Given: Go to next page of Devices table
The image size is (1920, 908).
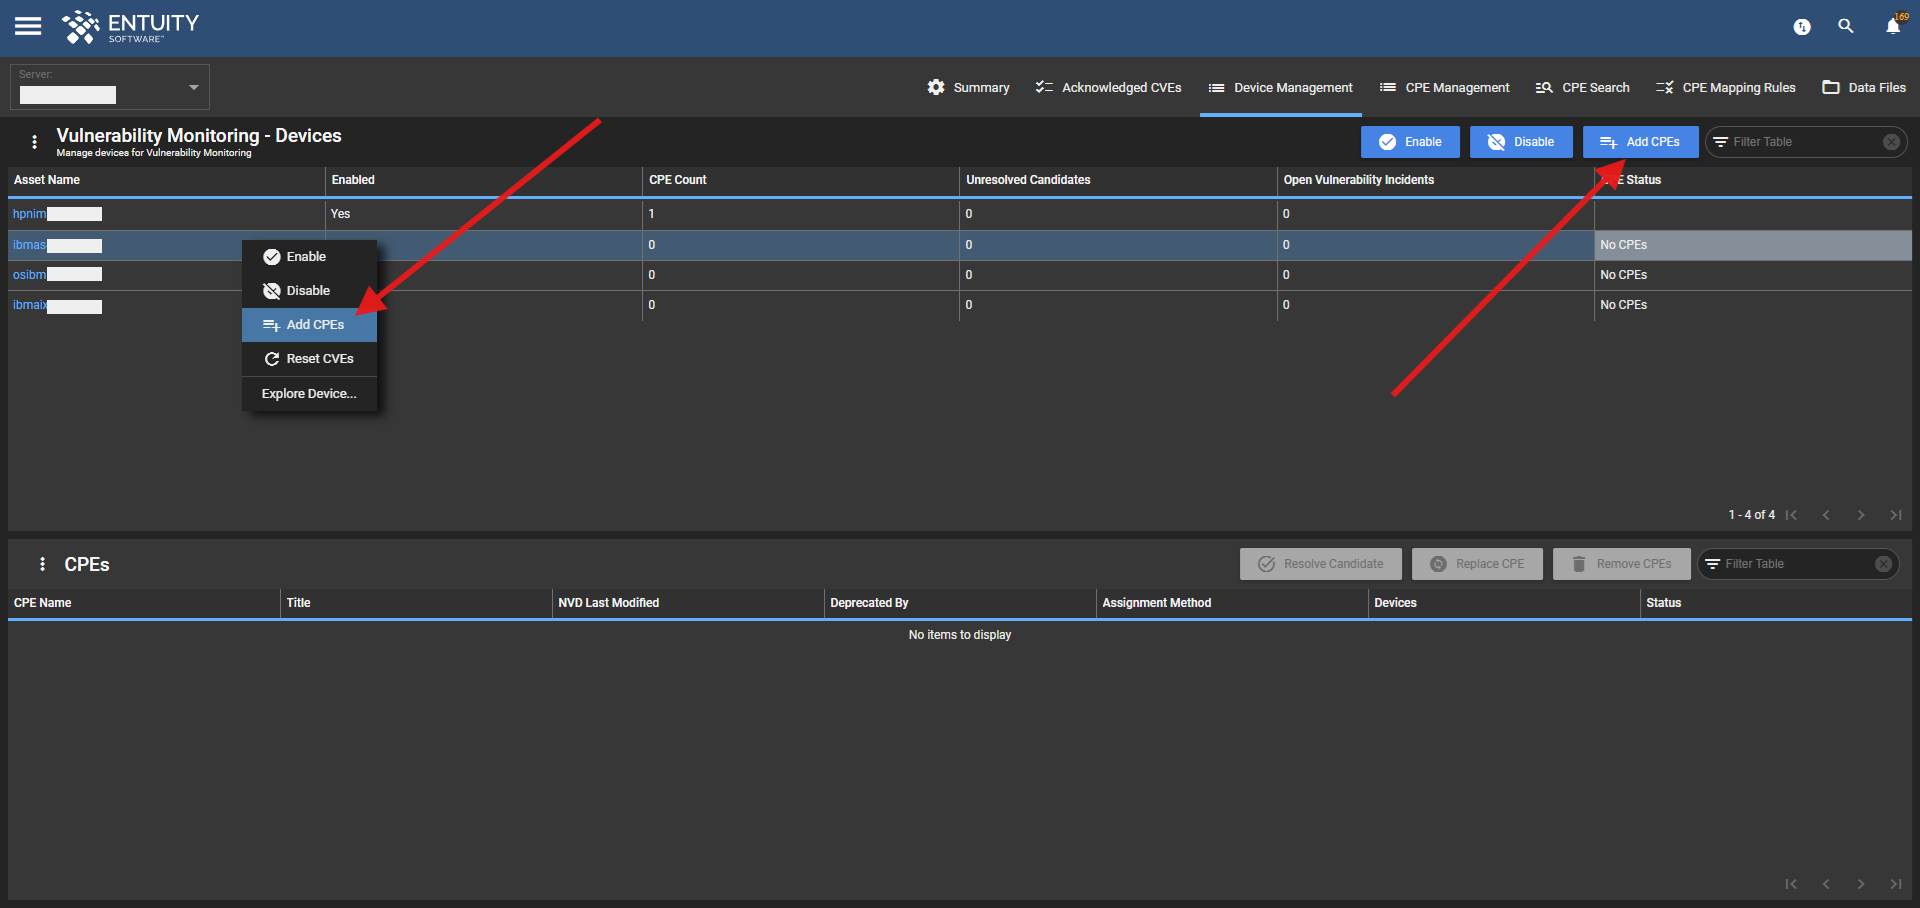Looking at the screenshot, I should (x=1861, y=515).
